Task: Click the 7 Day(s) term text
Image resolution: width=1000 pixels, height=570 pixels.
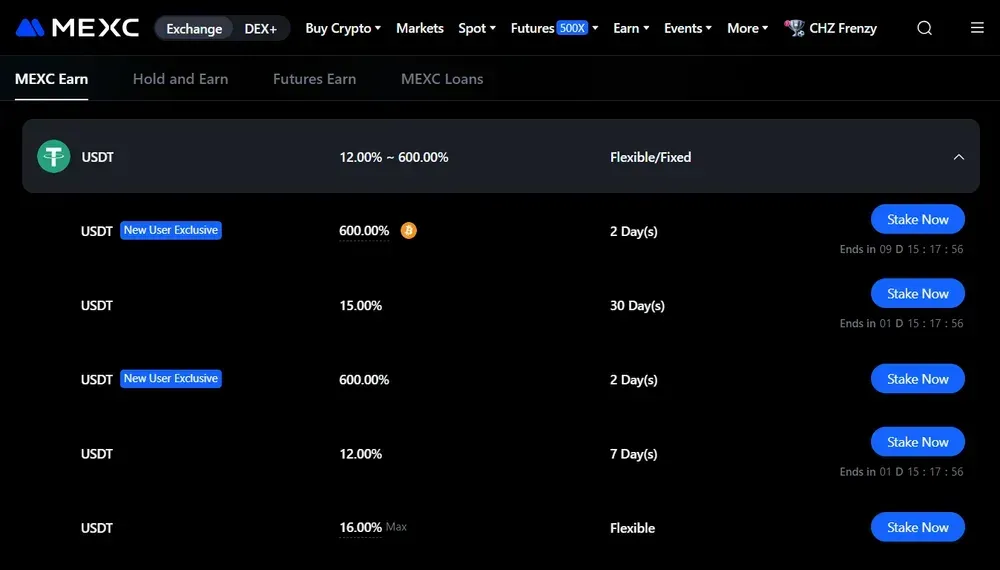Action: 633,454
